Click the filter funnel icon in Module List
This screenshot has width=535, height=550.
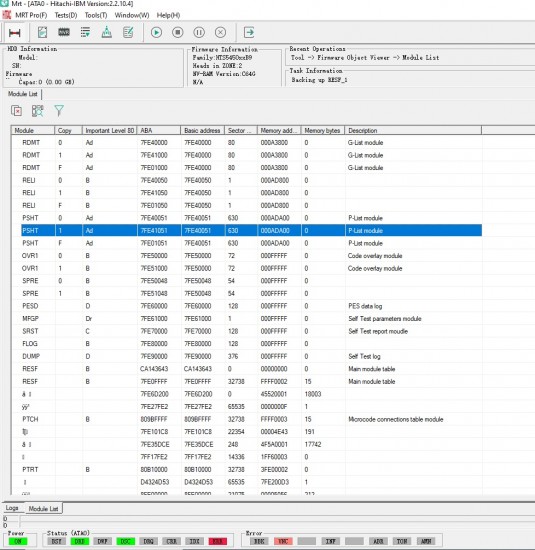tap(59, 111)
